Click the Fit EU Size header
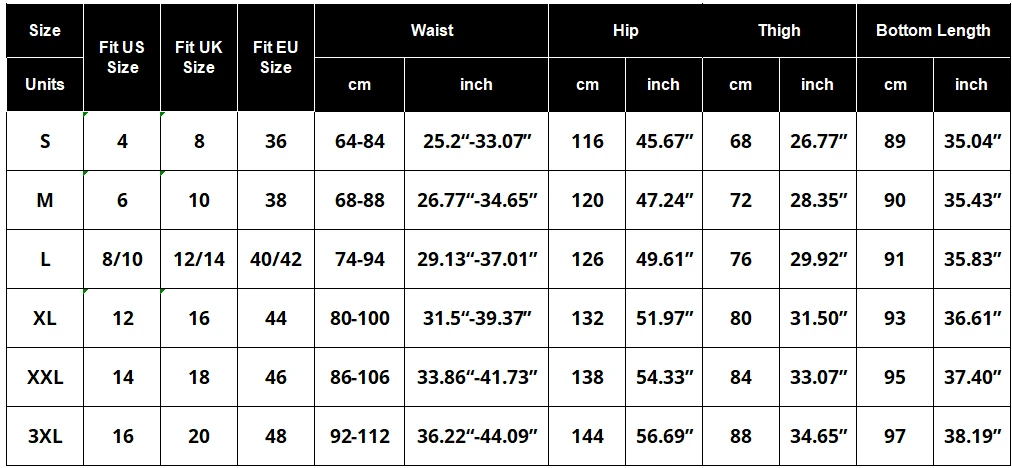The height and width of the screenshot is (468, 1012). click(276, 57)
